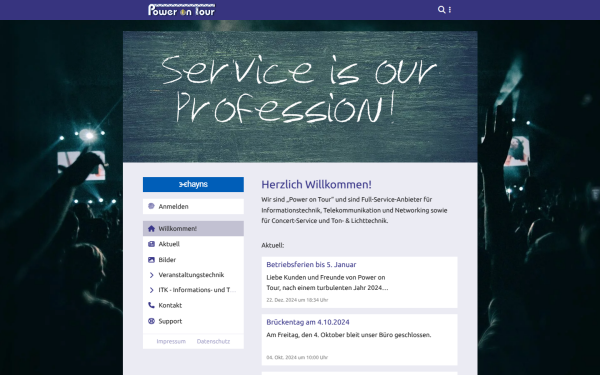Click the phone icon beside Kontakt

tap(151, 305)
